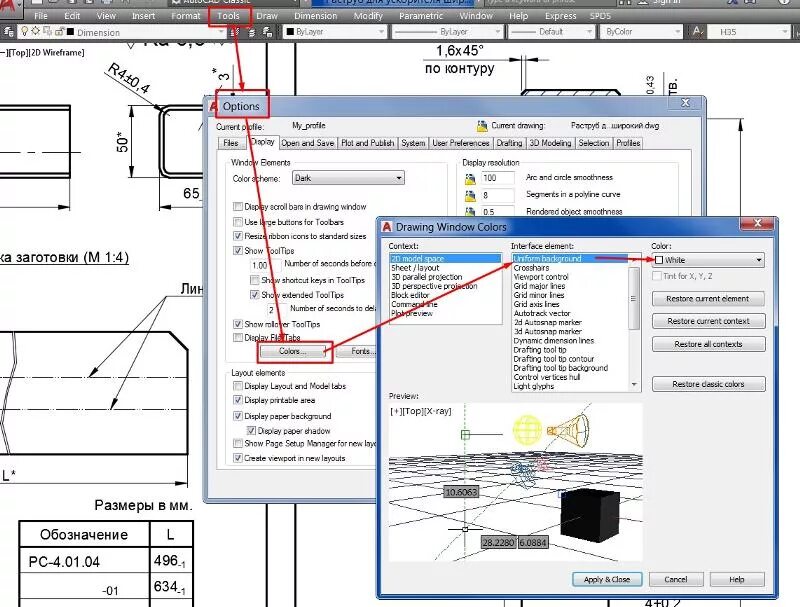The image size is (800, 607).
Task: Click Make Object's Layer Current icon
Action: point(235,32)
